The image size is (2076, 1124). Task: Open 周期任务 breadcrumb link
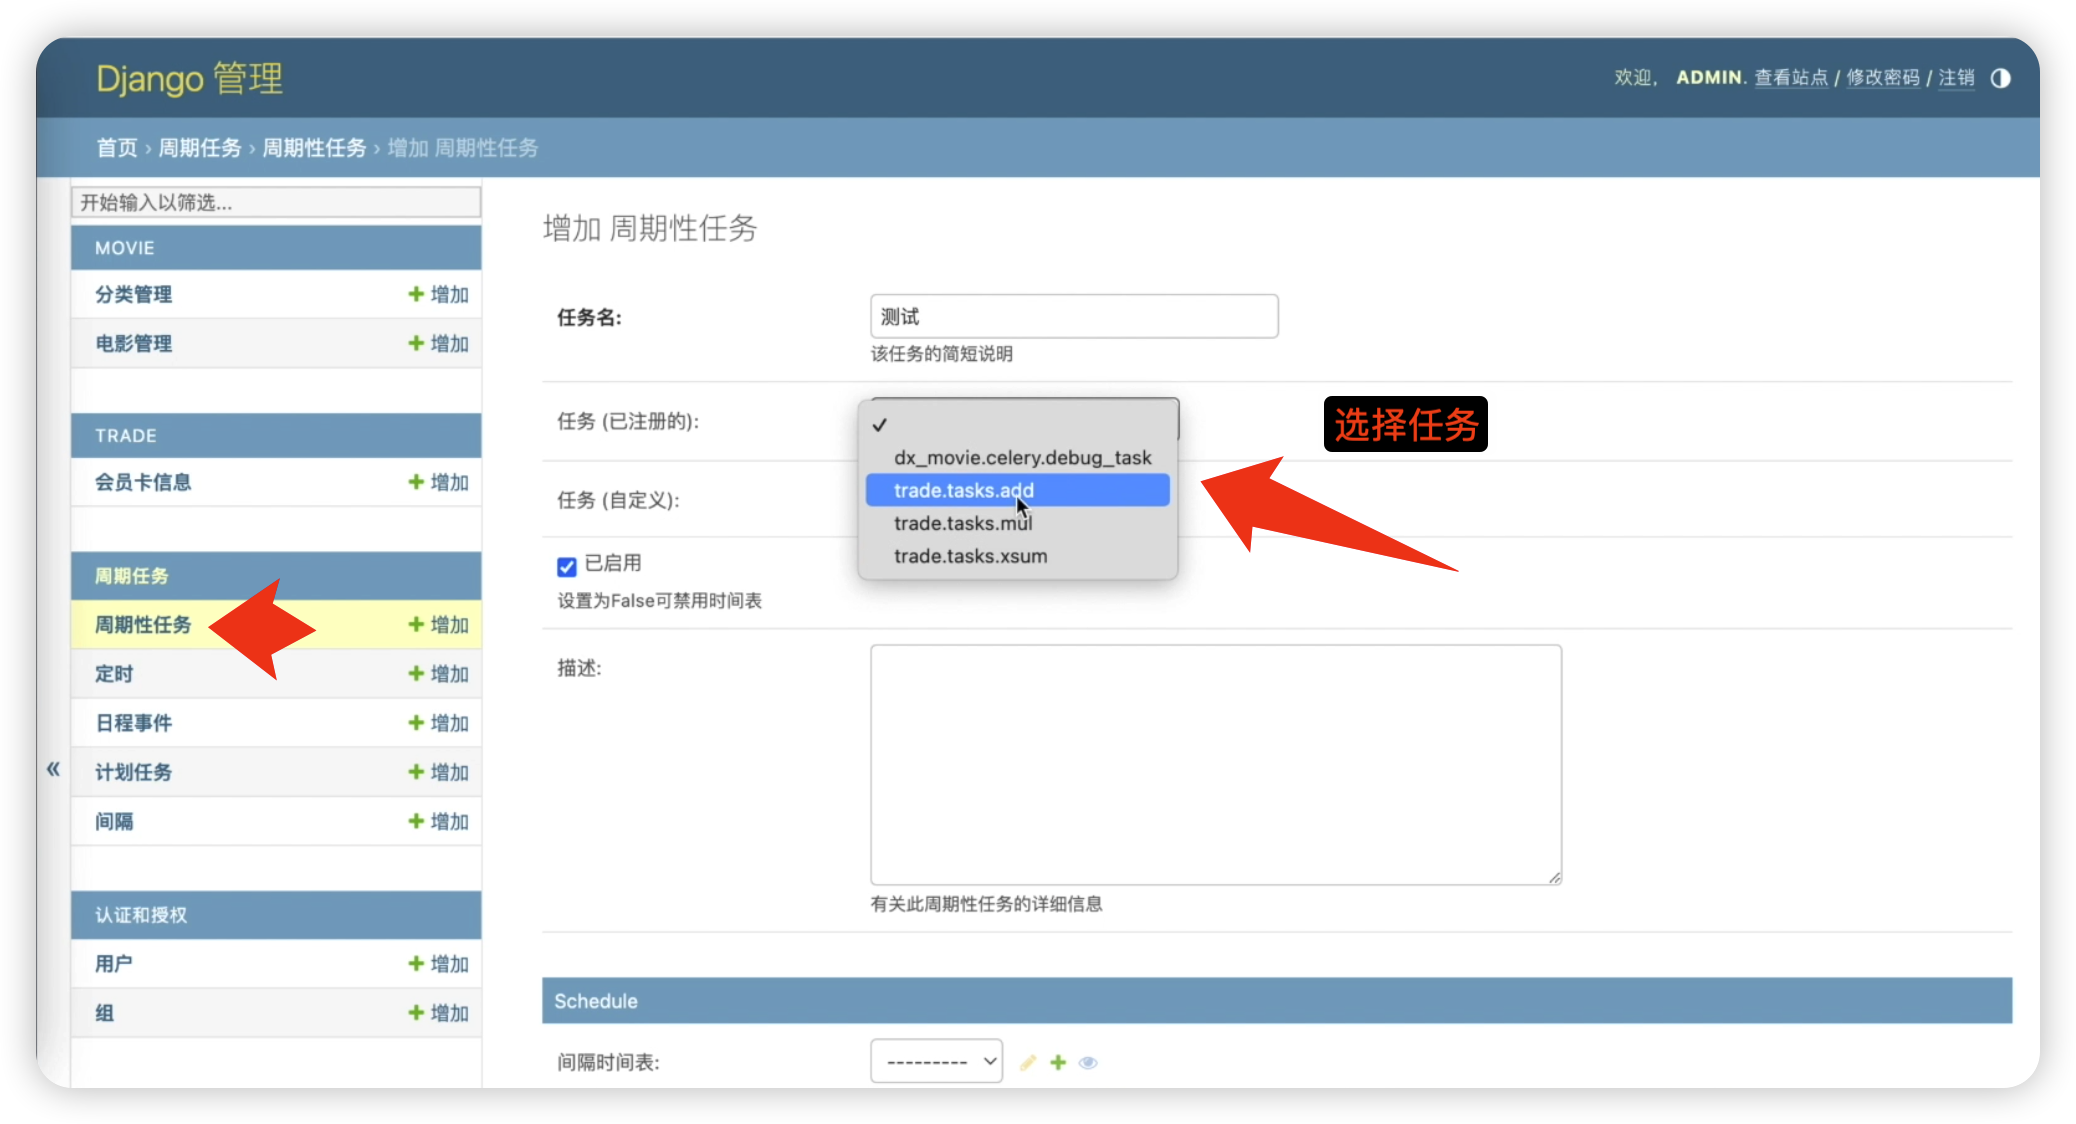(200, 148)
